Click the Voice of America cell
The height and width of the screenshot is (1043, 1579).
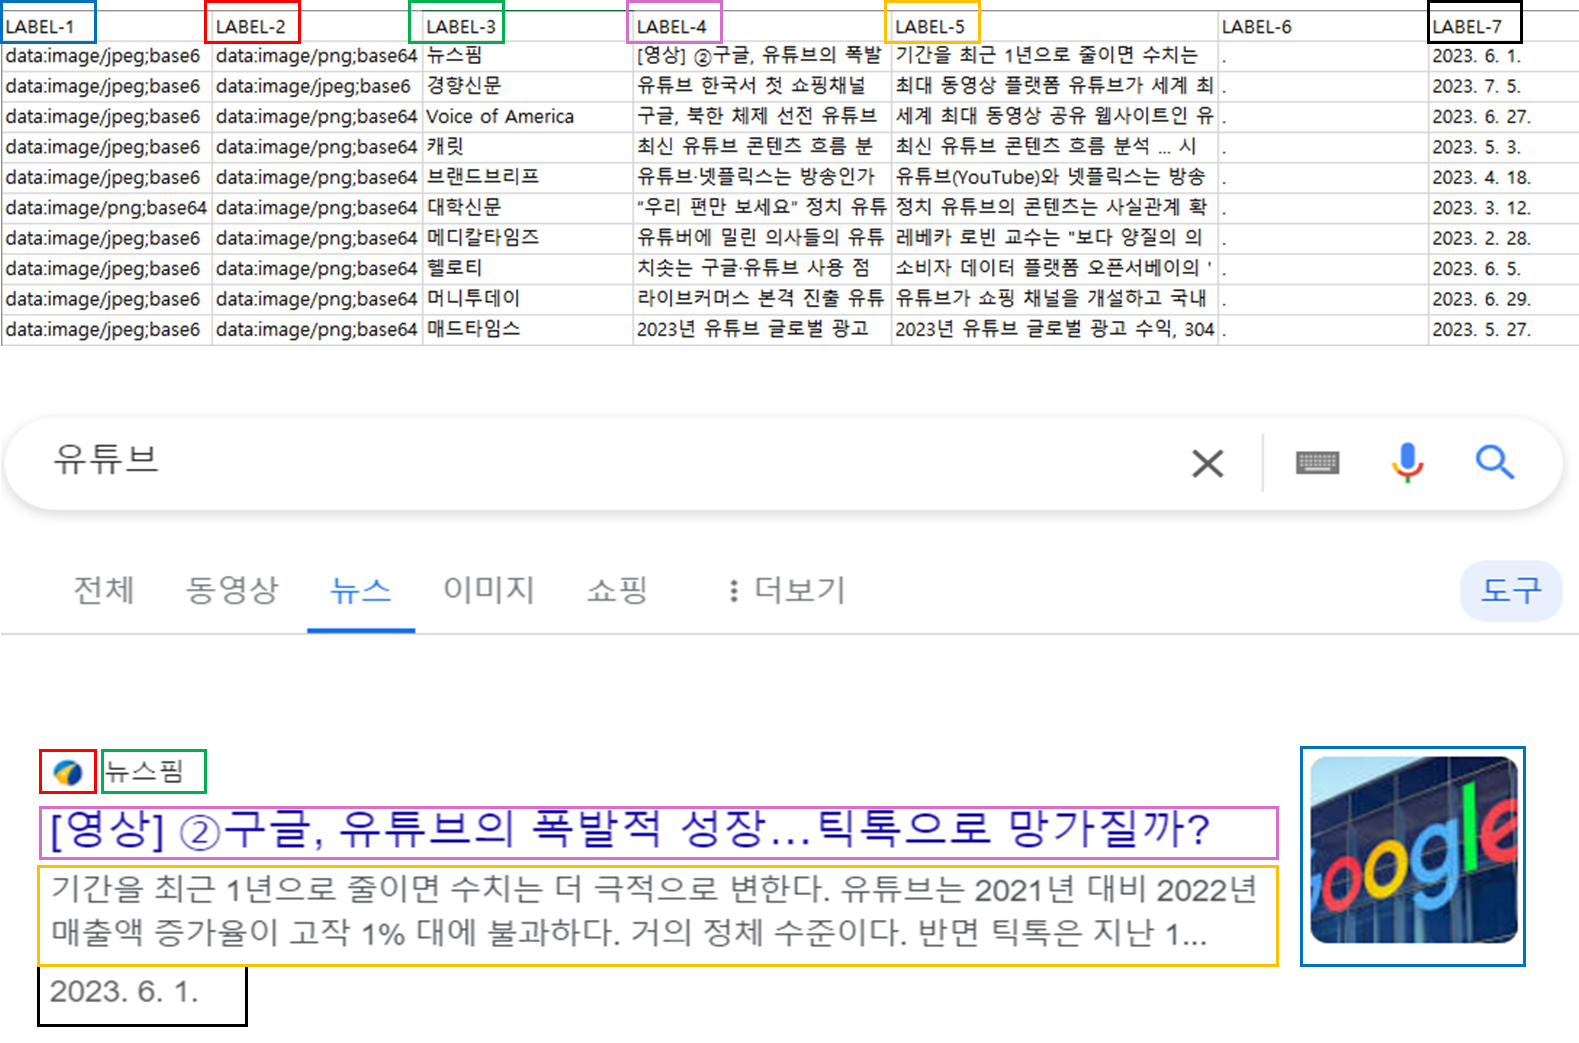pos(527,116)
